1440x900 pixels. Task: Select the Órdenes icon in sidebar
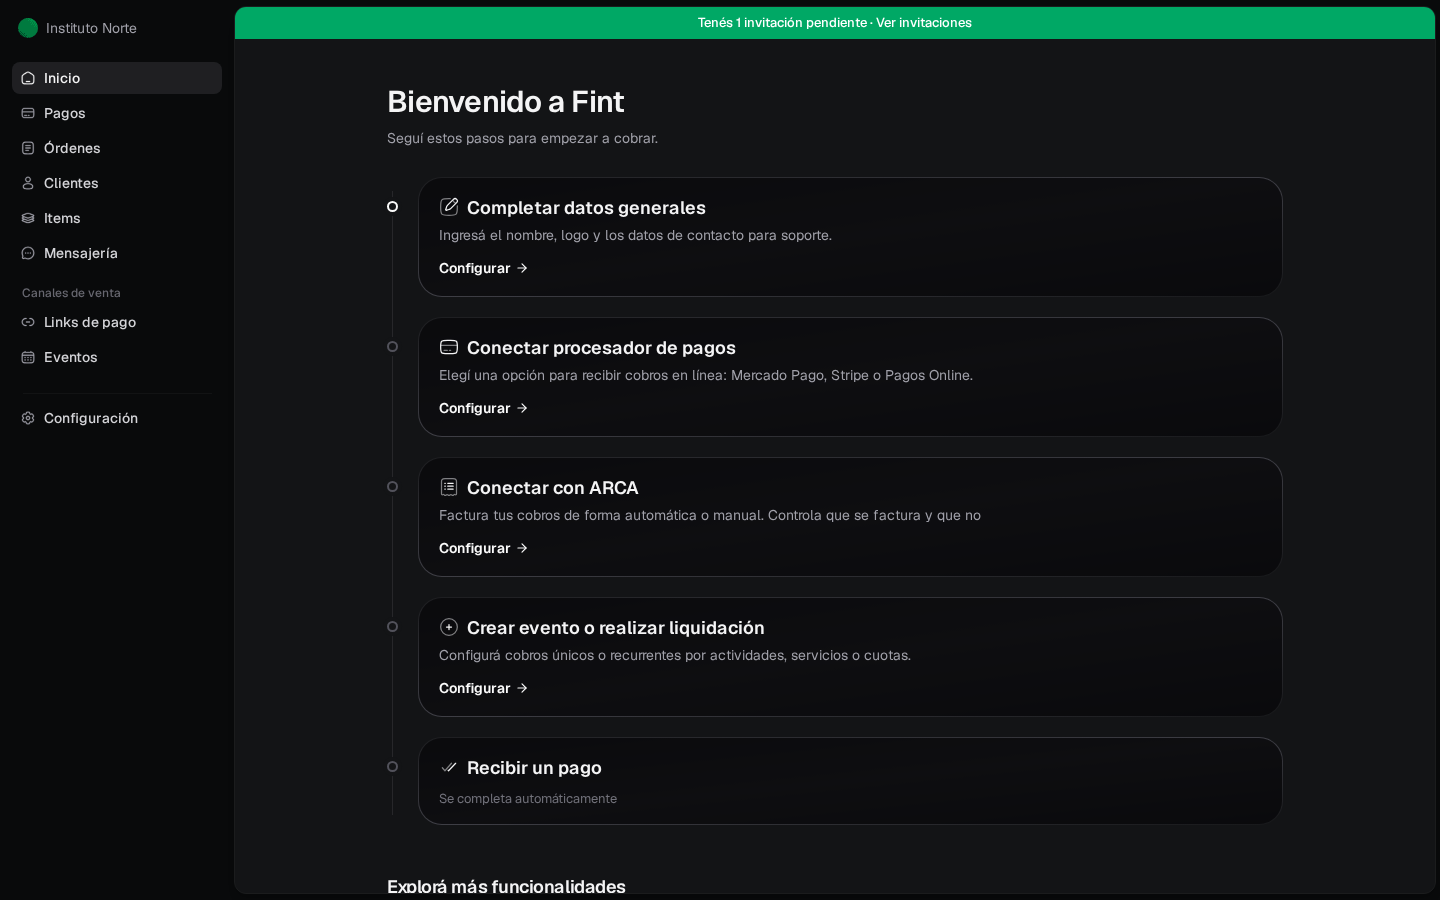(28, 148)
